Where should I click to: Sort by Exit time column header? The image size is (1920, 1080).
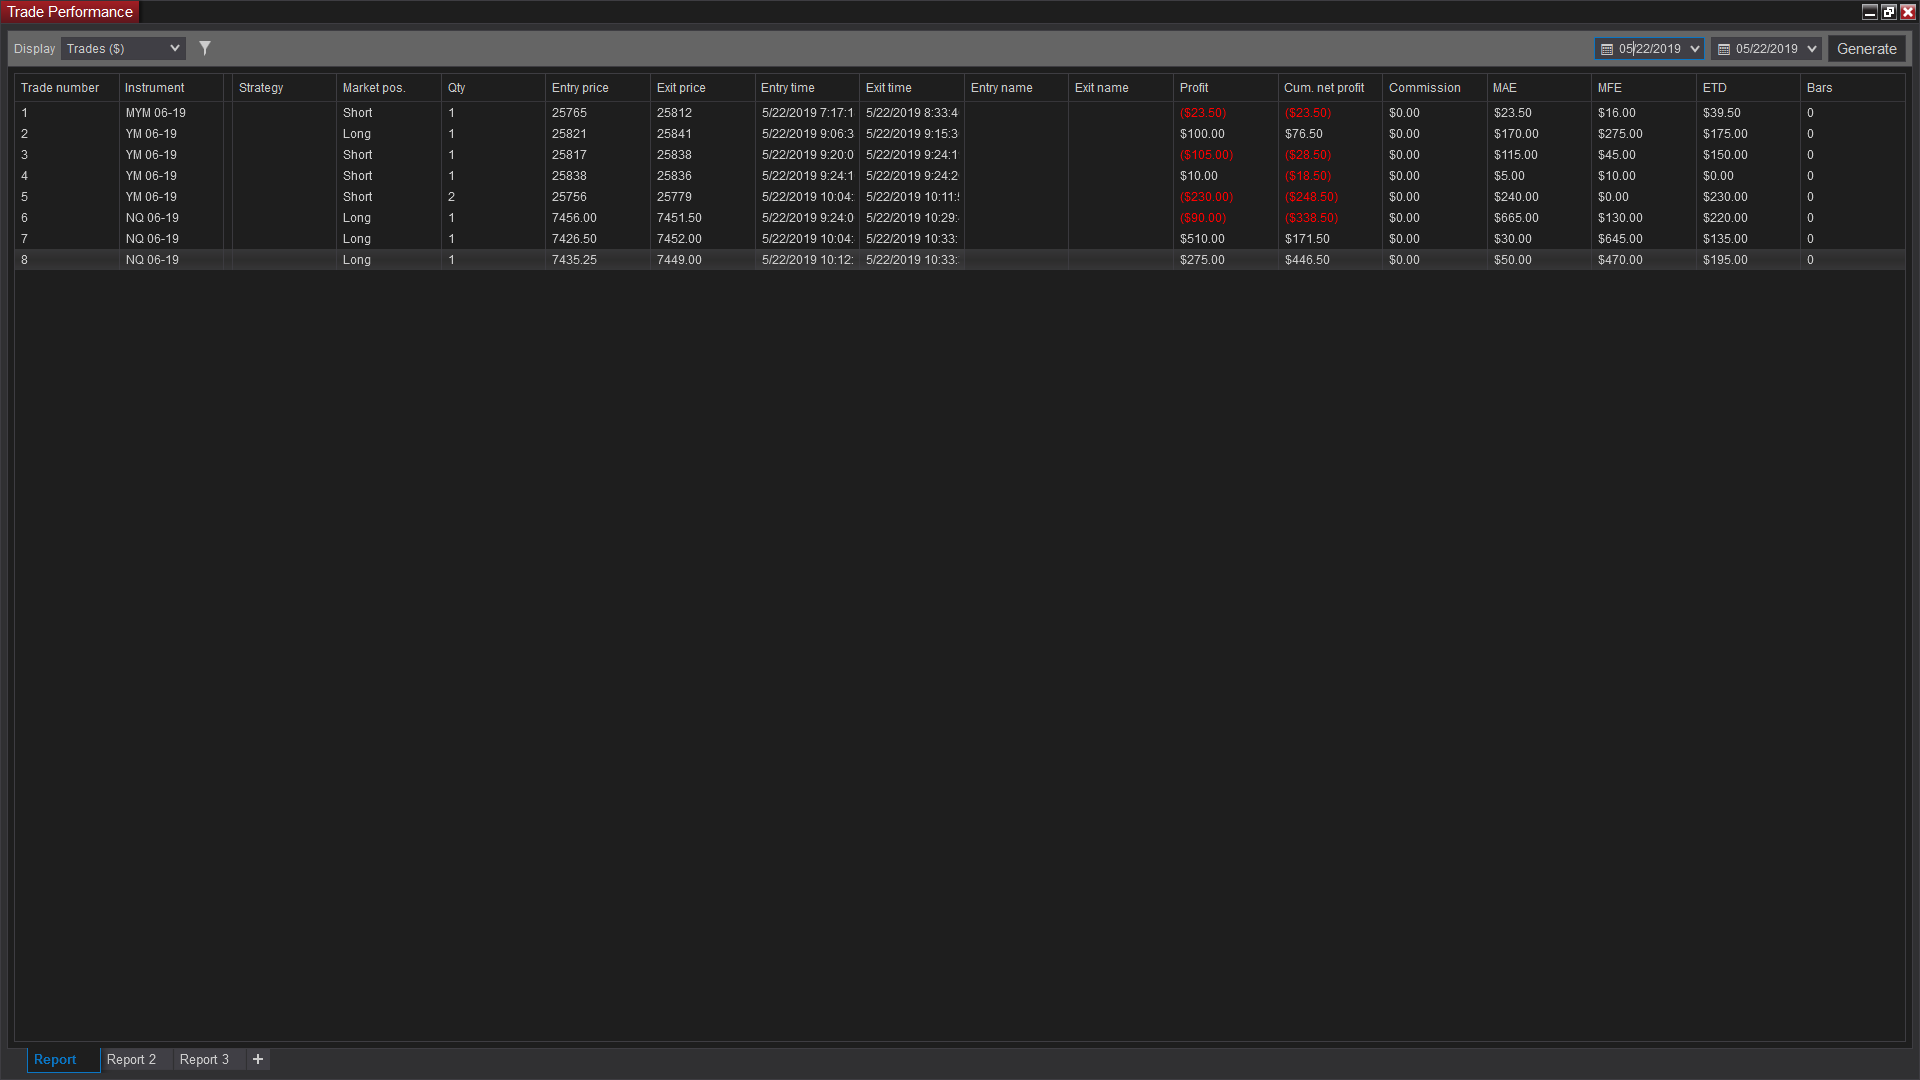[912, 88]
